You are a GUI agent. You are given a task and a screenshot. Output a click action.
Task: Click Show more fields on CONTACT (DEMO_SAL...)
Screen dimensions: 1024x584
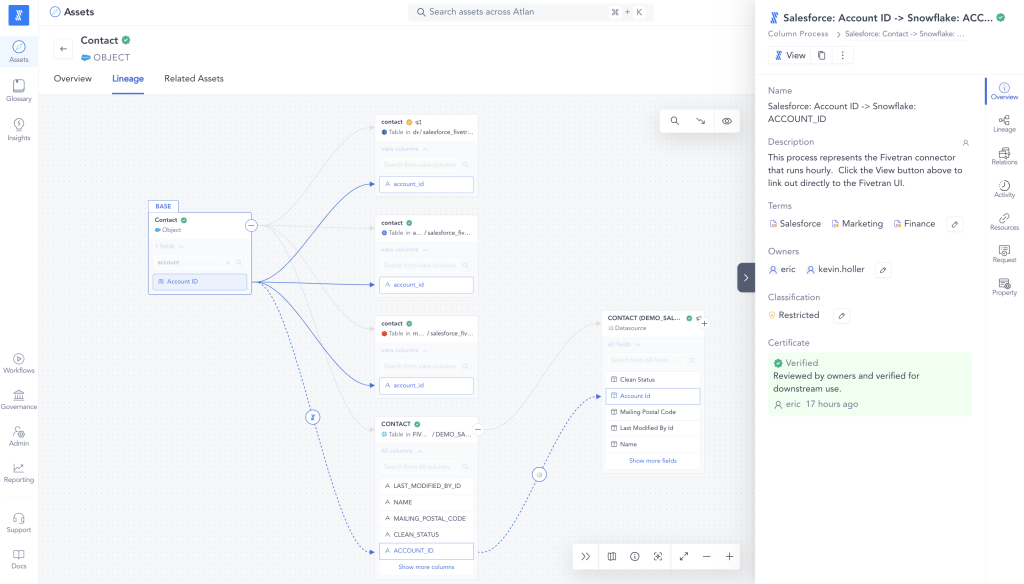tap(653, 460)
